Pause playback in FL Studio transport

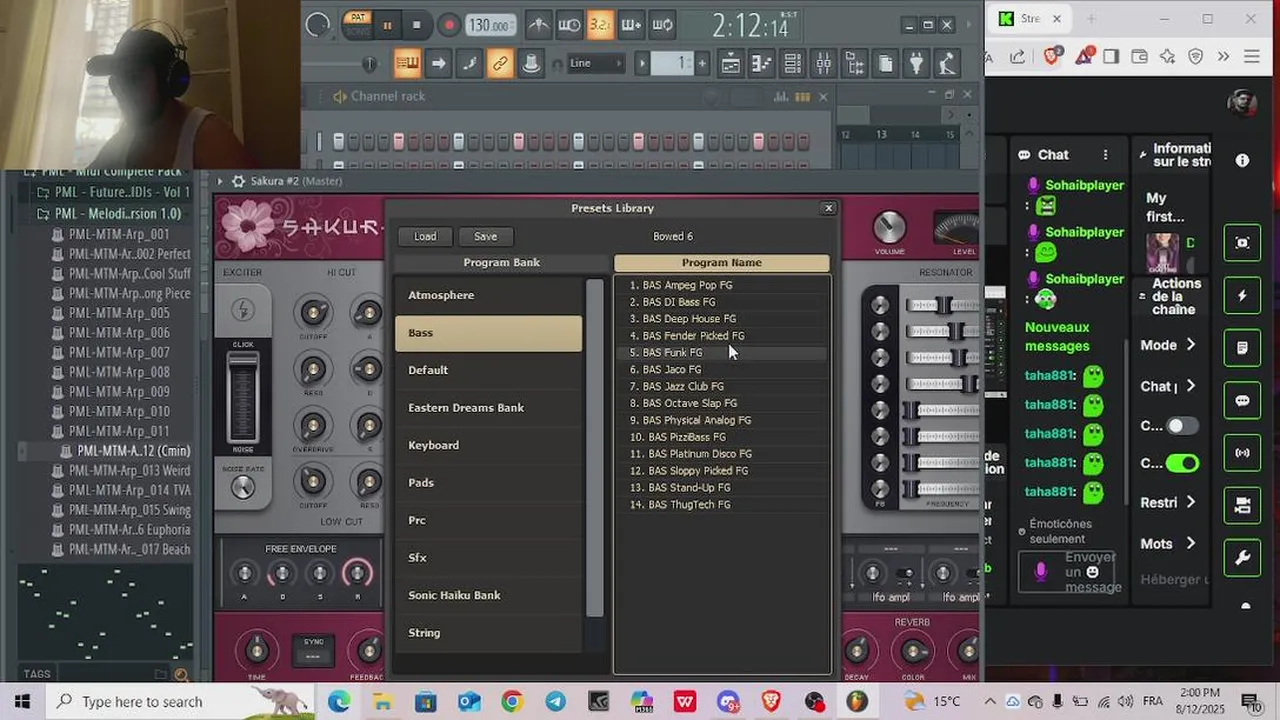pos(387,25)
